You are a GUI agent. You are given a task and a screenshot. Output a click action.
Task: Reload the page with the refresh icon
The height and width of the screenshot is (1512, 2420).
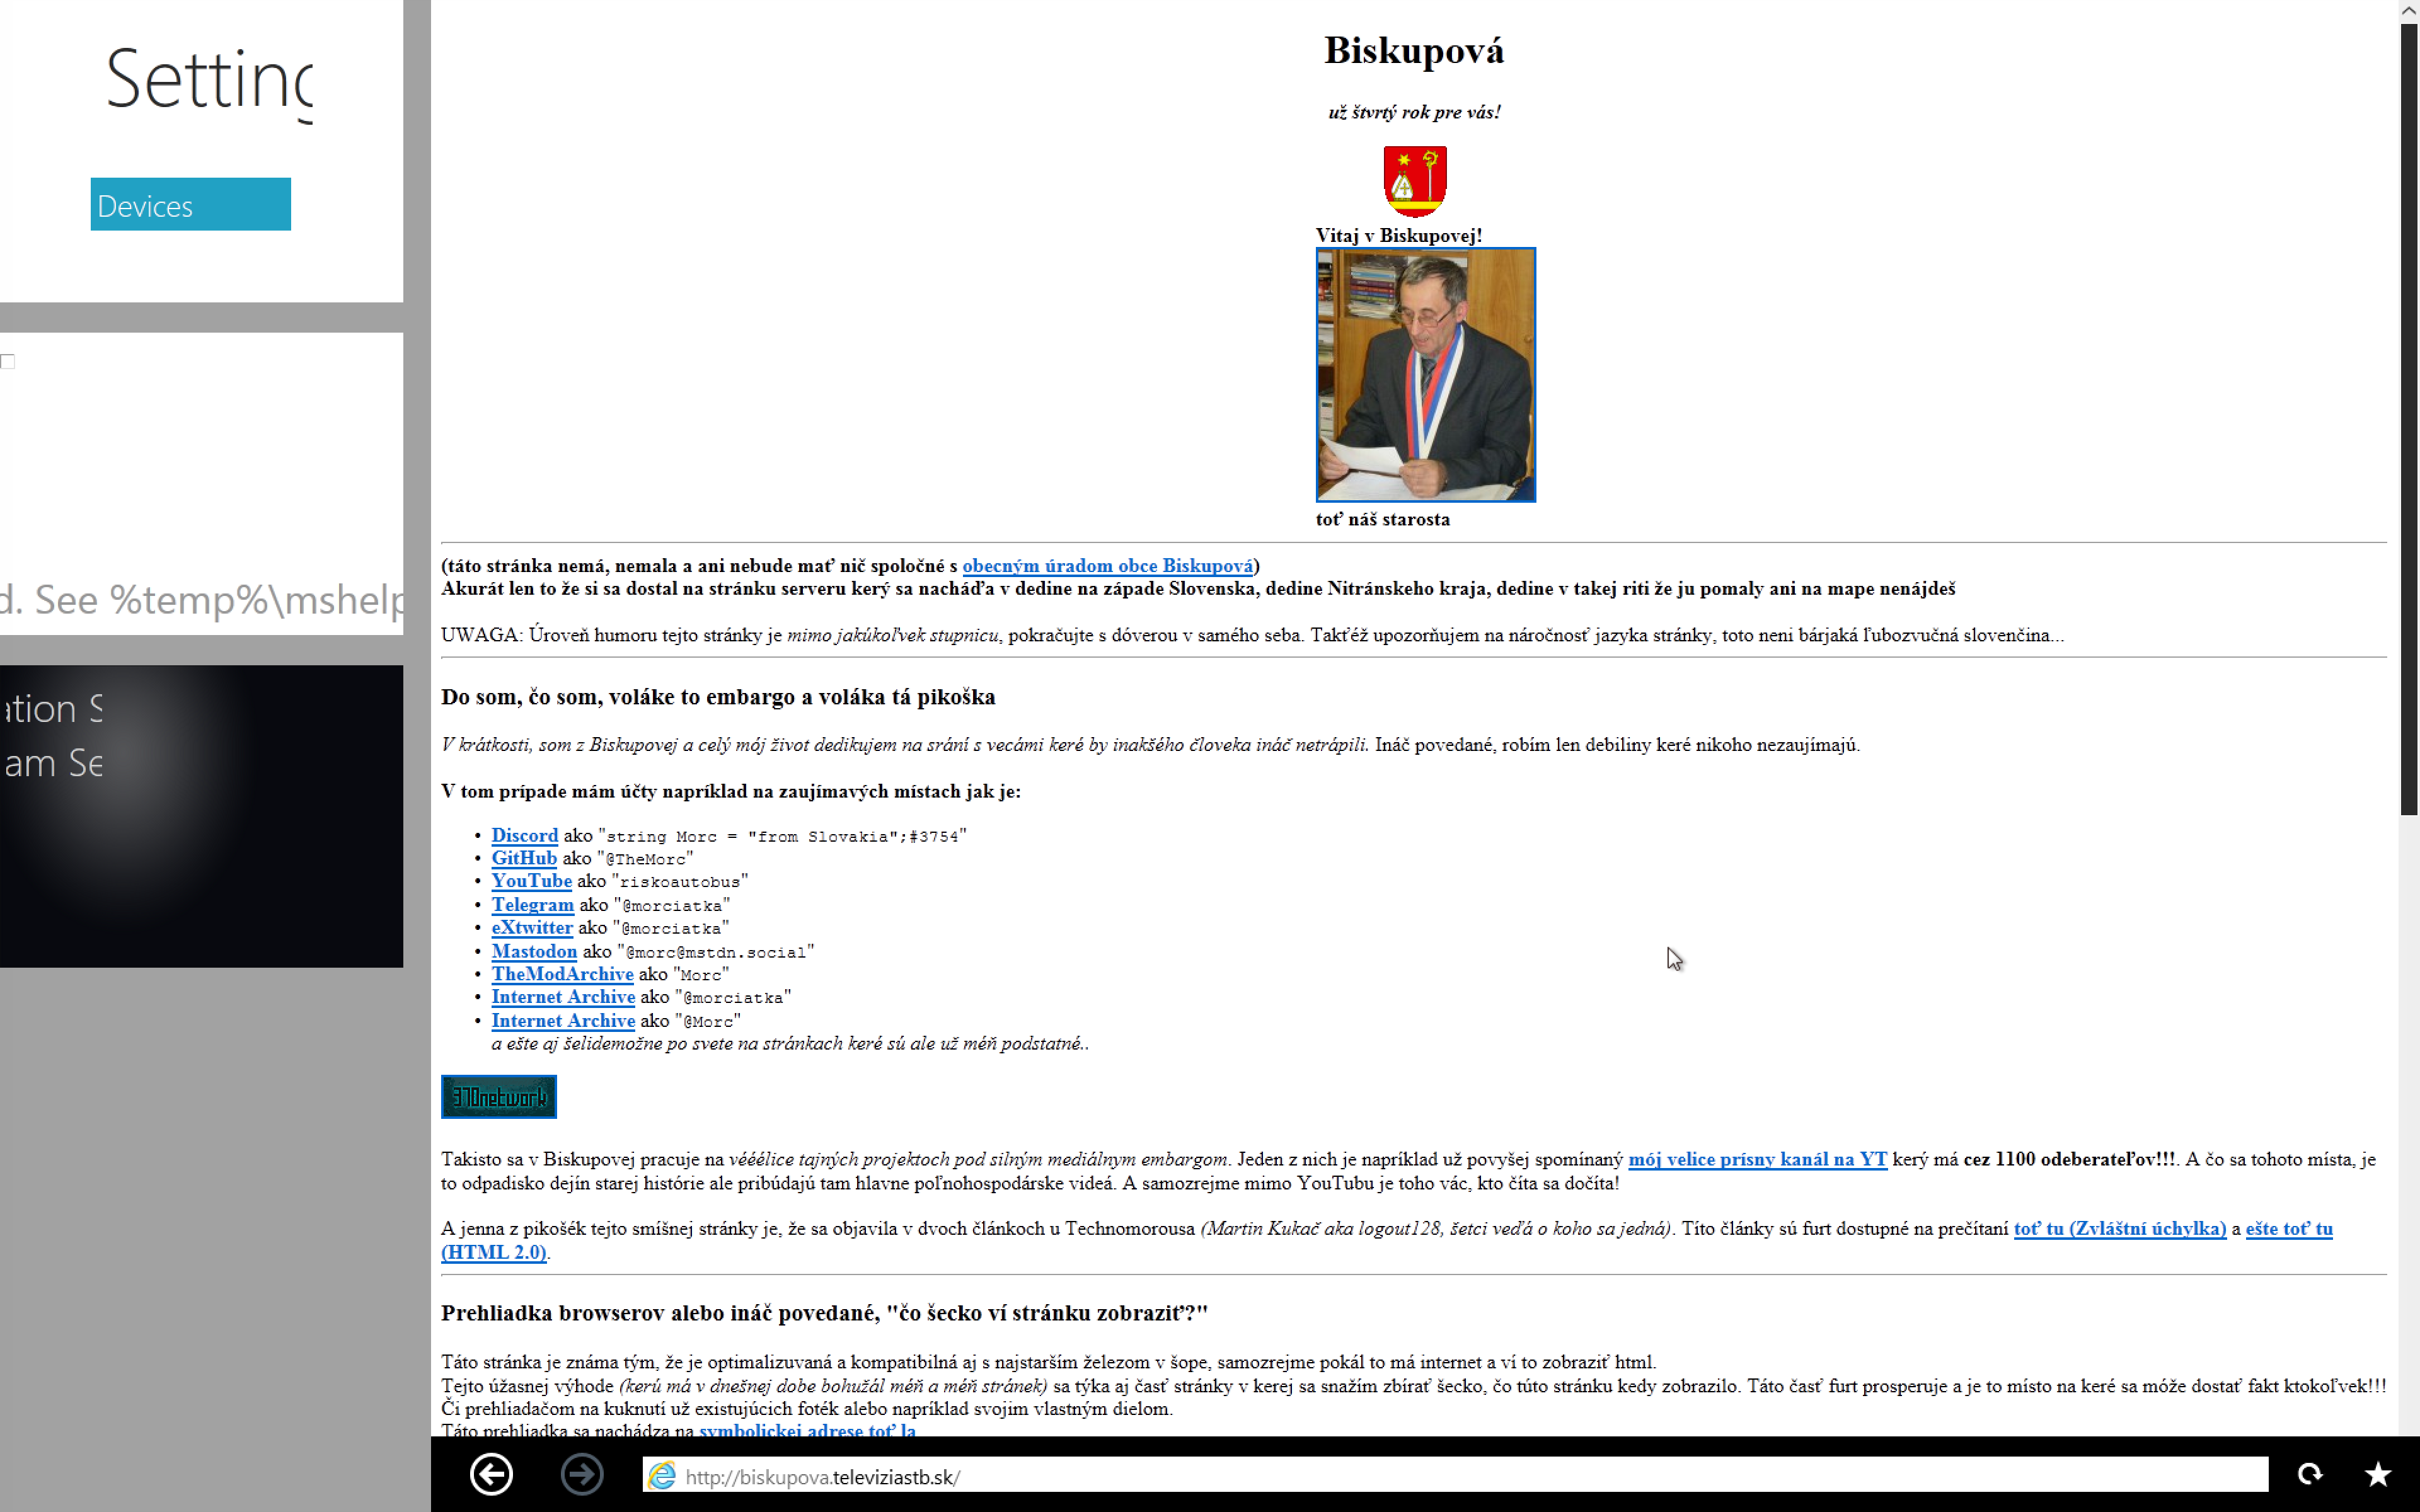coord(2310,1474)
